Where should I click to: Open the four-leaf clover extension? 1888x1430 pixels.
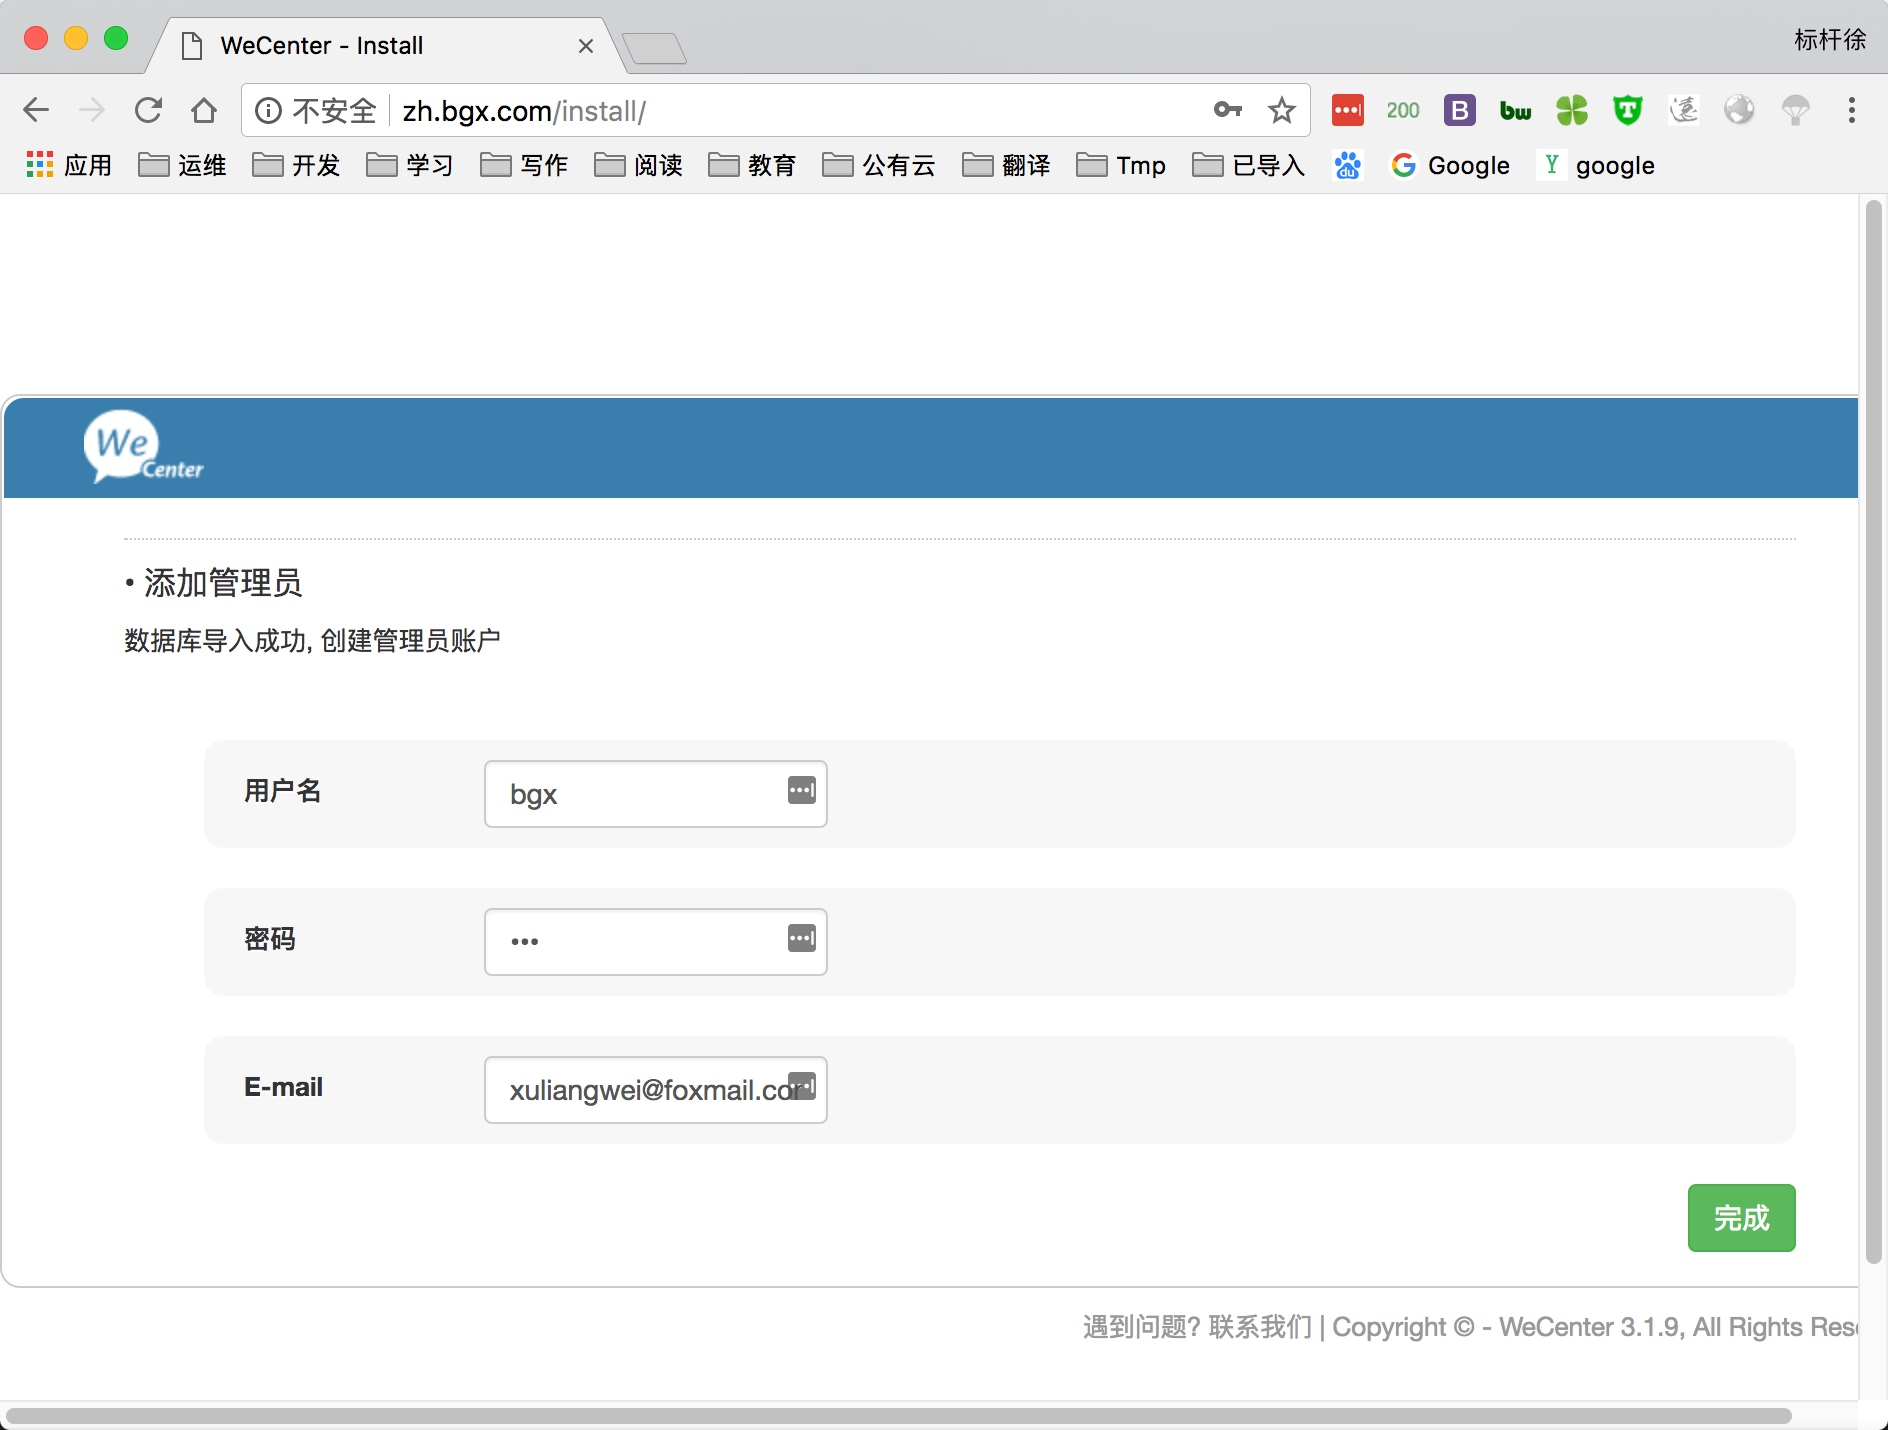1572,110
